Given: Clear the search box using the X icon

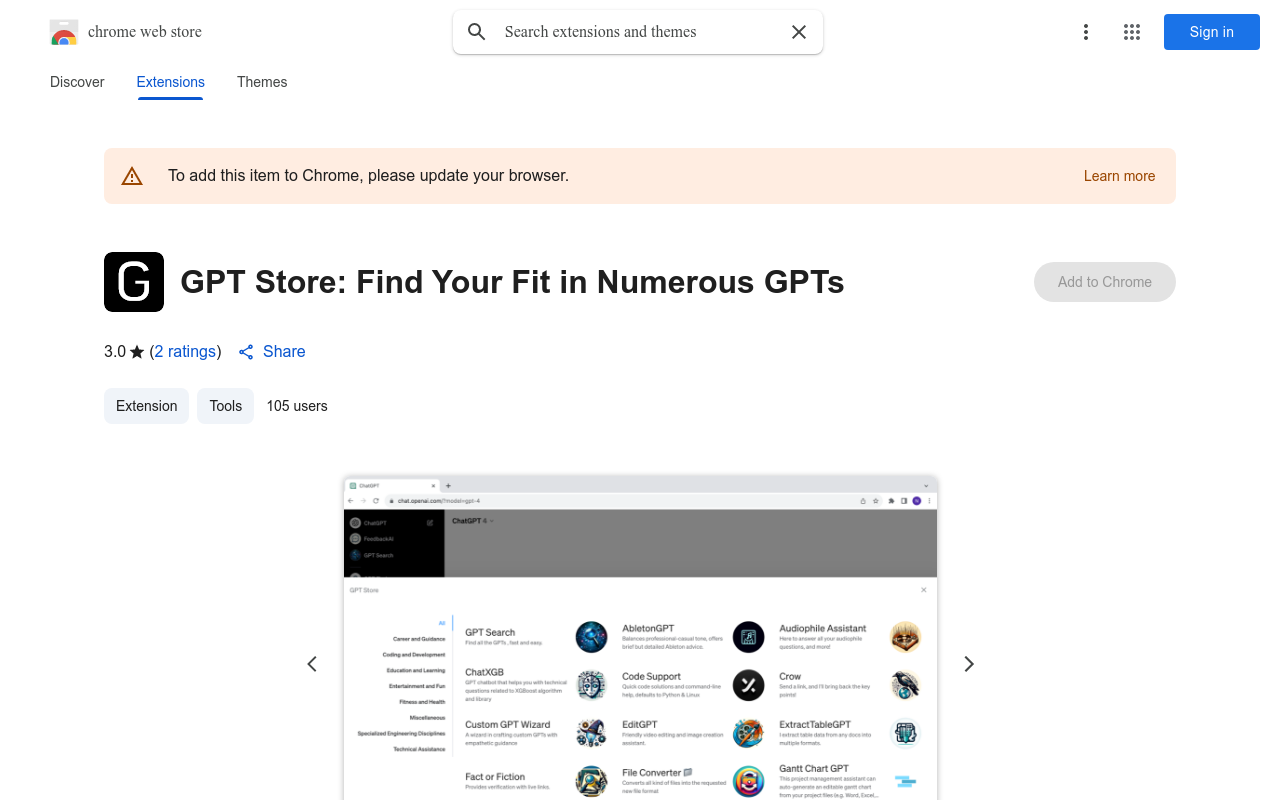Looking at the screenshot, I should (x=798, y=31).
